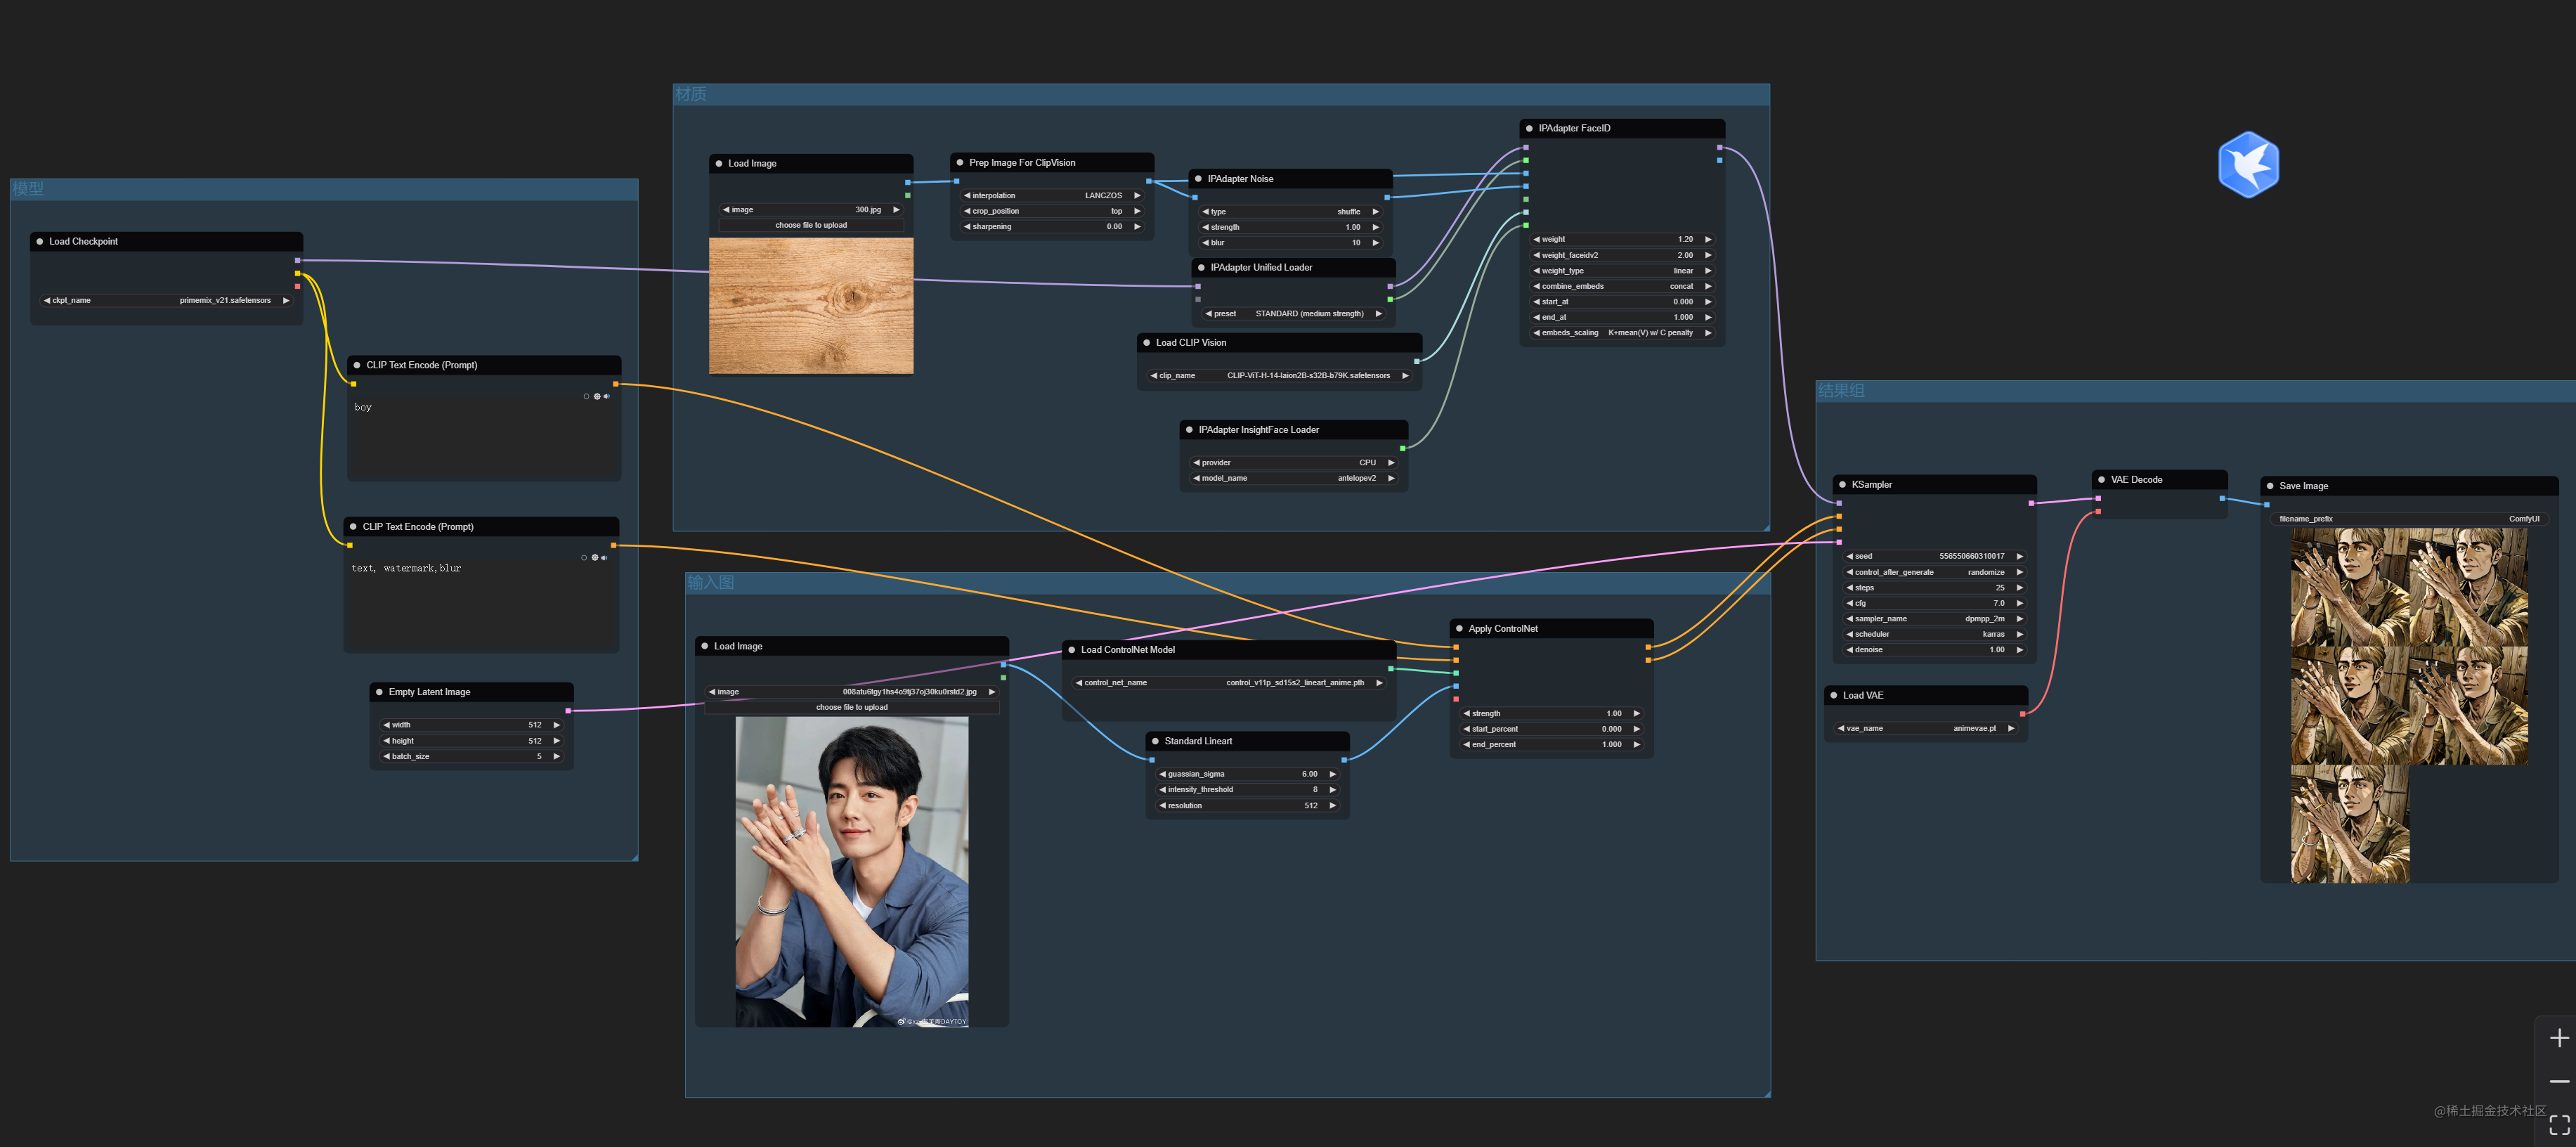The height and width of the screenshot is (1147, 2576).
Task: Click the 材质 group title
Action: [x=691, y=94]
